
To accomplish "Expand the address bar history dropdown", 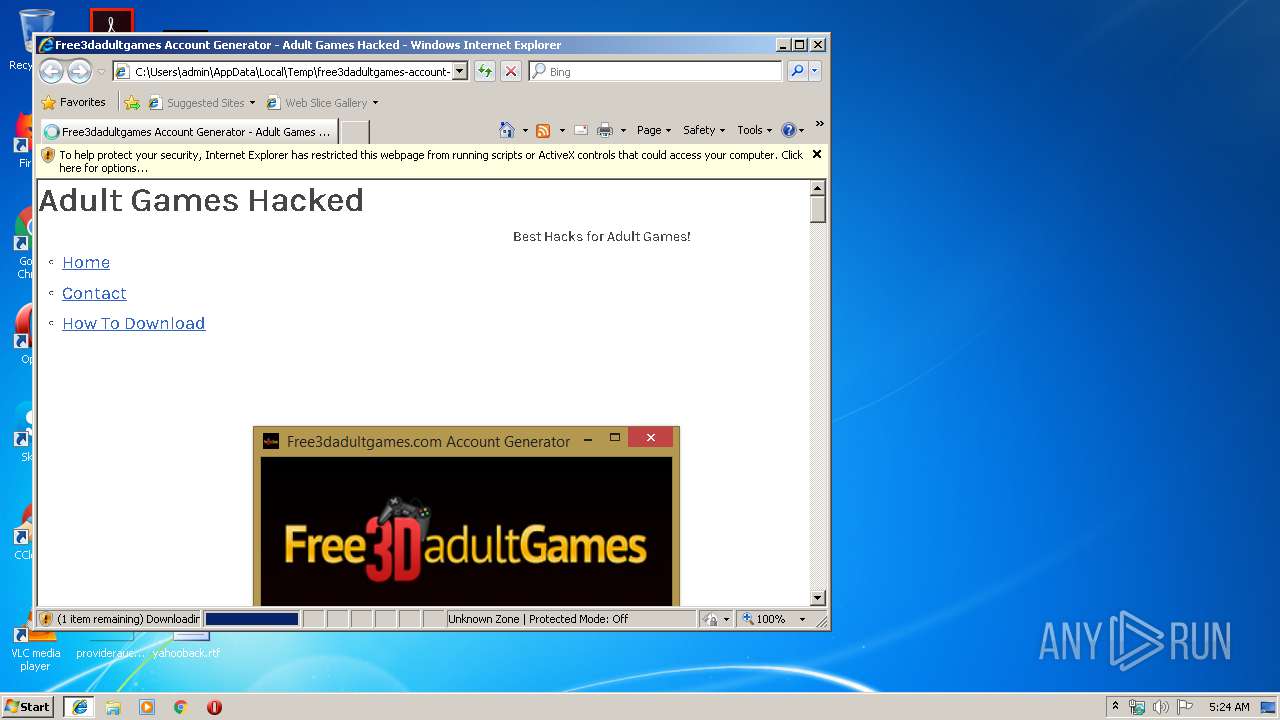I will [460, 72].
